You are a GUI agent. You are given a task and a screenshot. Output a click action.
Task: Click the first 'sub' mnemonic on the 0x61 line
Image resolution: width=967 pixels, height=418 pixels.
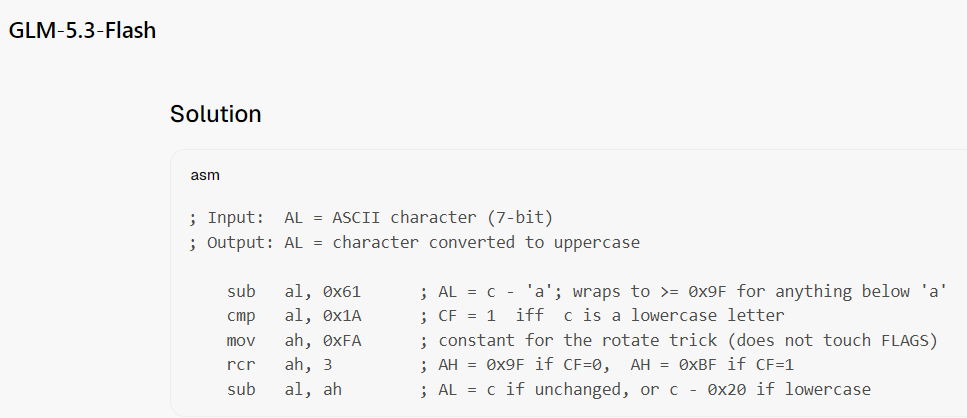[241, 292]
